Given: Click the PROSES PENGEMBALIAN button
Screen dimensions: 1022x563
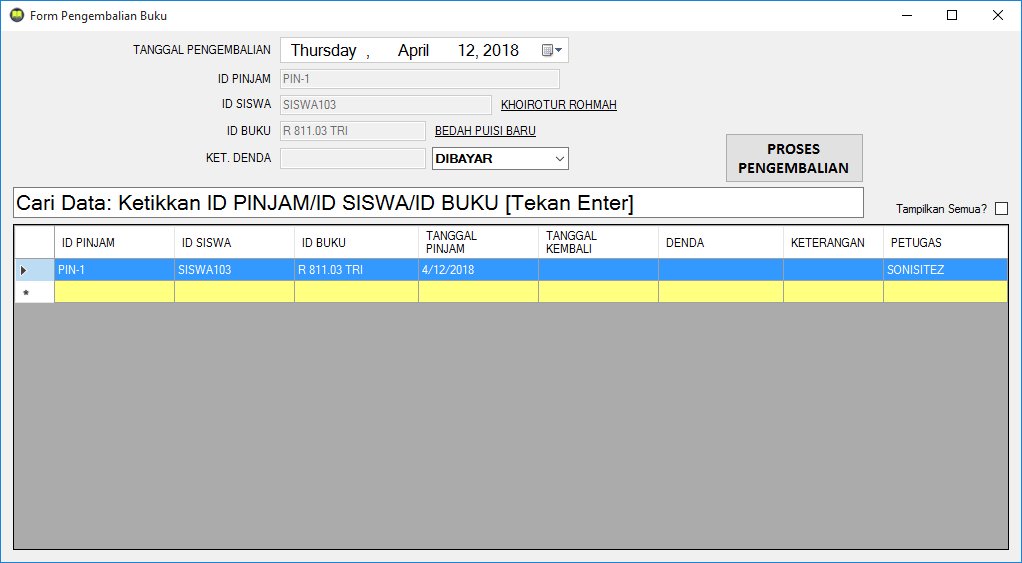Looking at the screenshot, I should coord(793,158).
